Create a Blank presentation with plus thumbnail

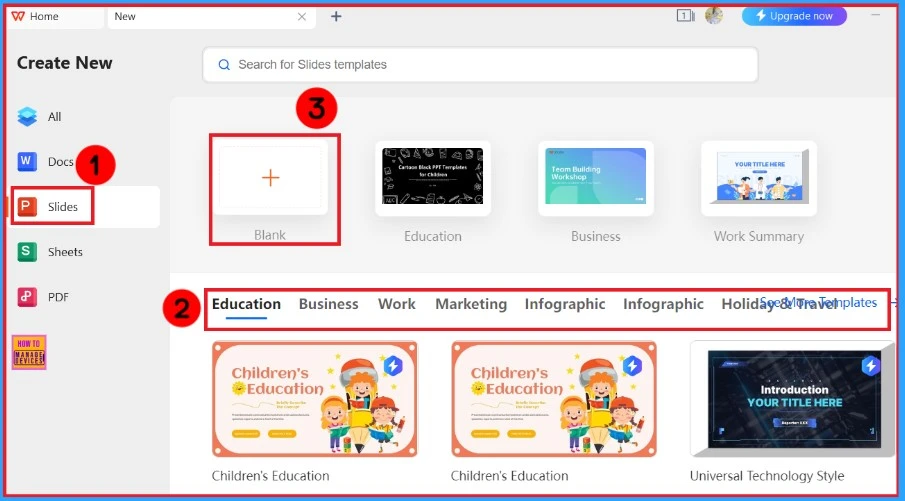tap(270, 177)
